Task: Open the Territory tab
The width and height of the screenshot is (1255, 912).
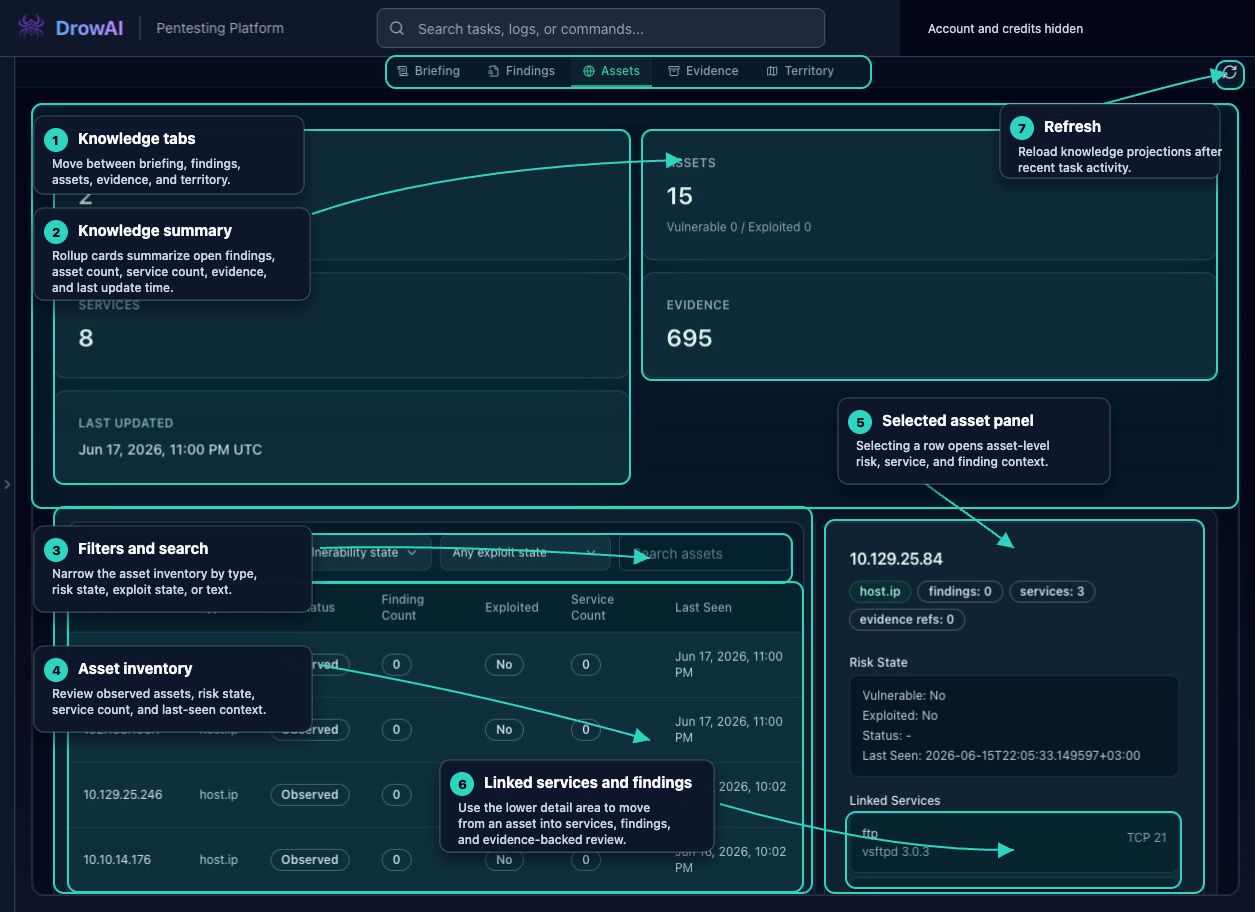Action: [800, 71]
